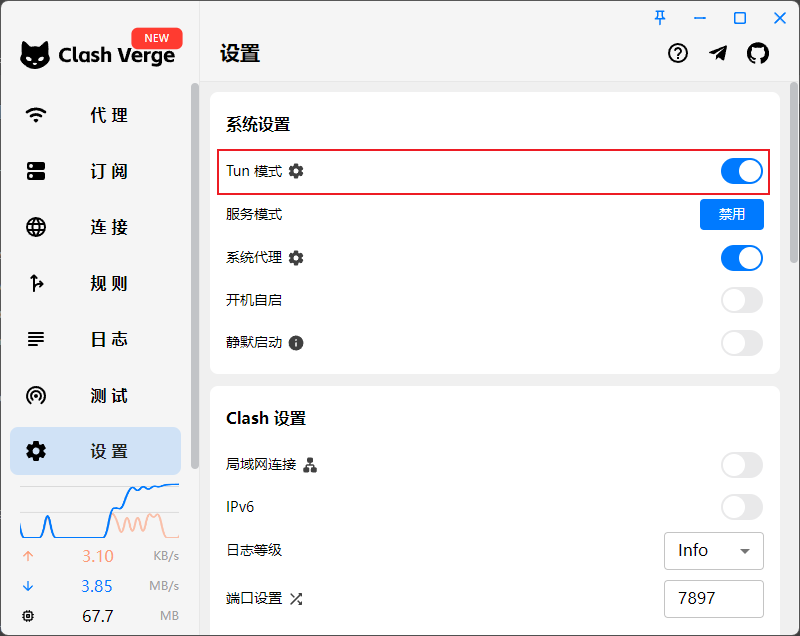Go to the 代理 (Proxies) page
The width and height of the screenshot is (800, 636).
click(x=95, y=115)
